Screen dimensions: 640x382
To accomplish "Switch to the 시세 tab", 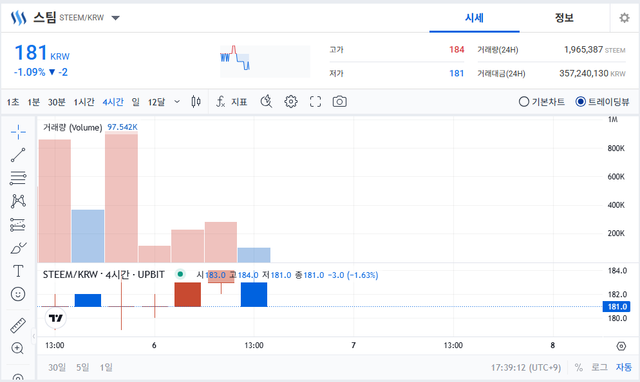I will 474,18.
